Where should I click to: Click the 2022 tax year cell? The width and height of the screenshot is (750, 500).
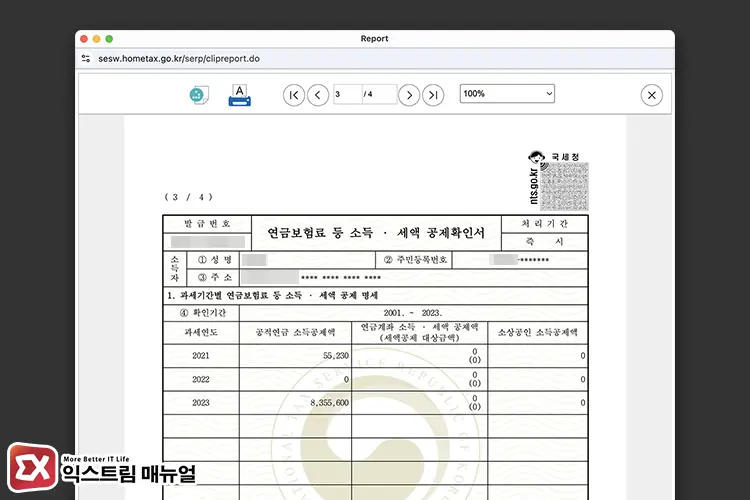[201, 379]
